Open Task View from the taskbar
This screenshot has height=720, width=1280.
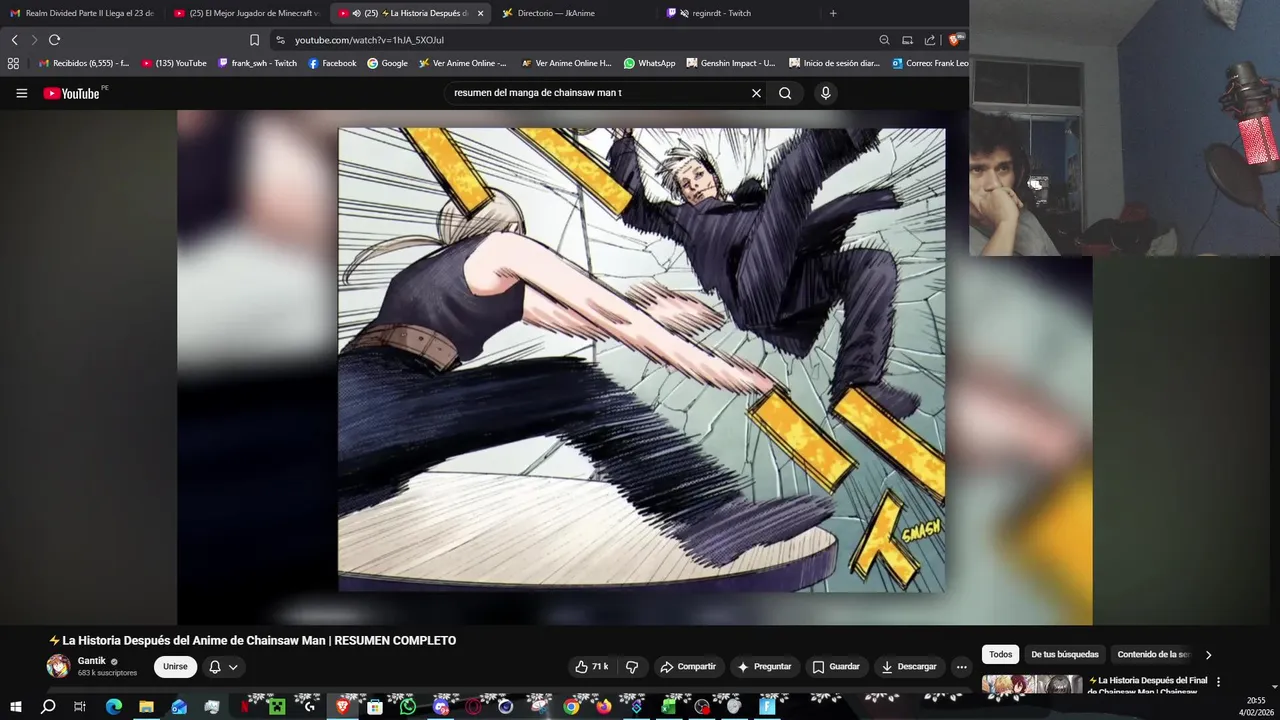[x=80, y=706]
